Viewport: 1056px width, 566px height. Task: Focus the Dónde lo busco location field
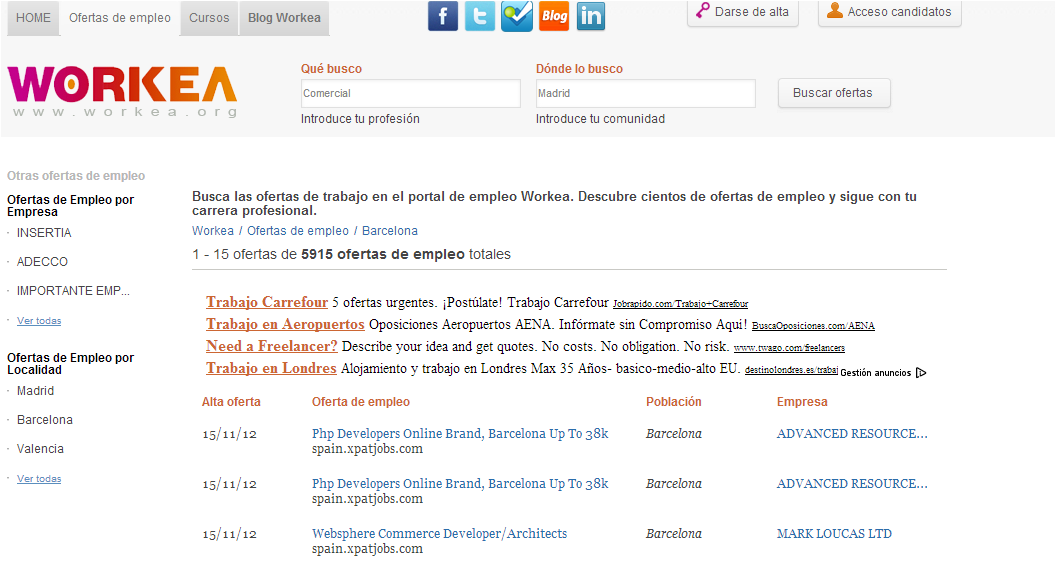tap(645, 94)
